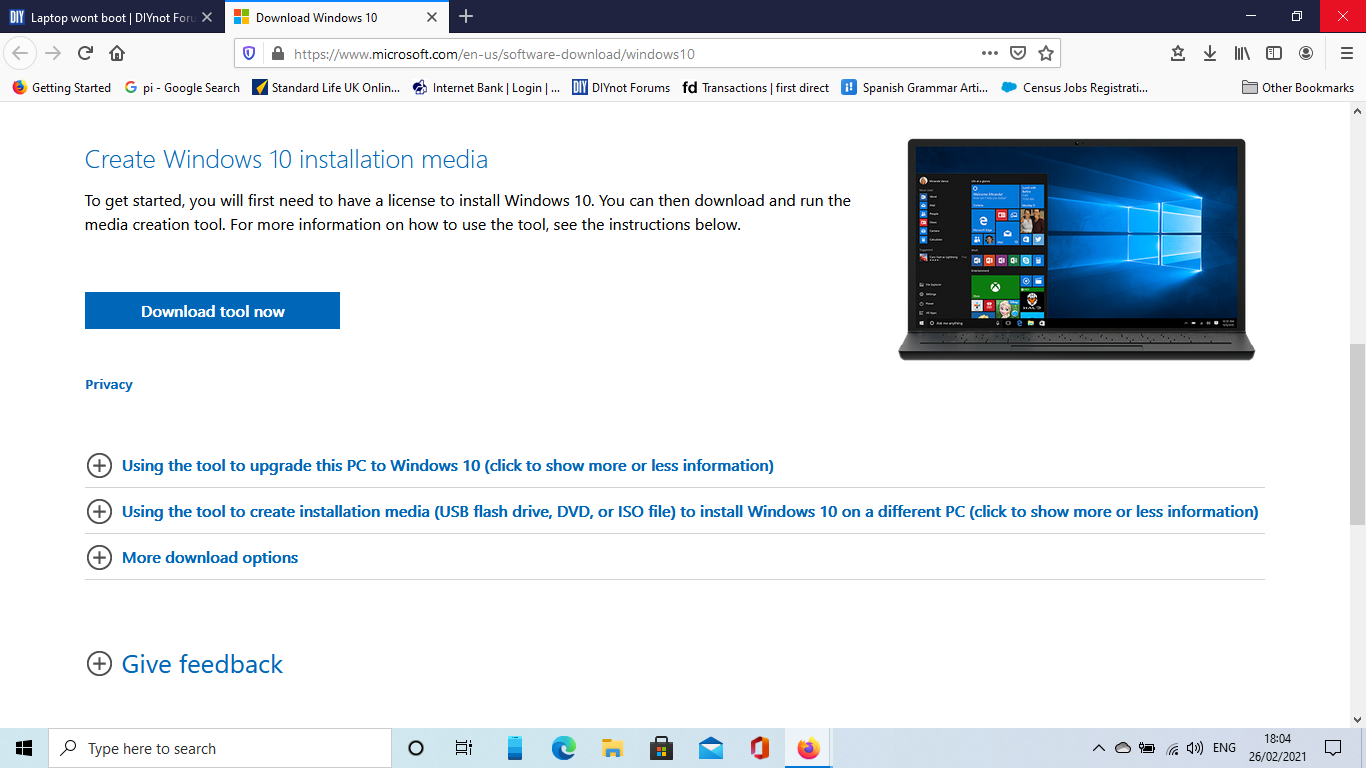Click the 'Download tool now' button

coord(212,311)
